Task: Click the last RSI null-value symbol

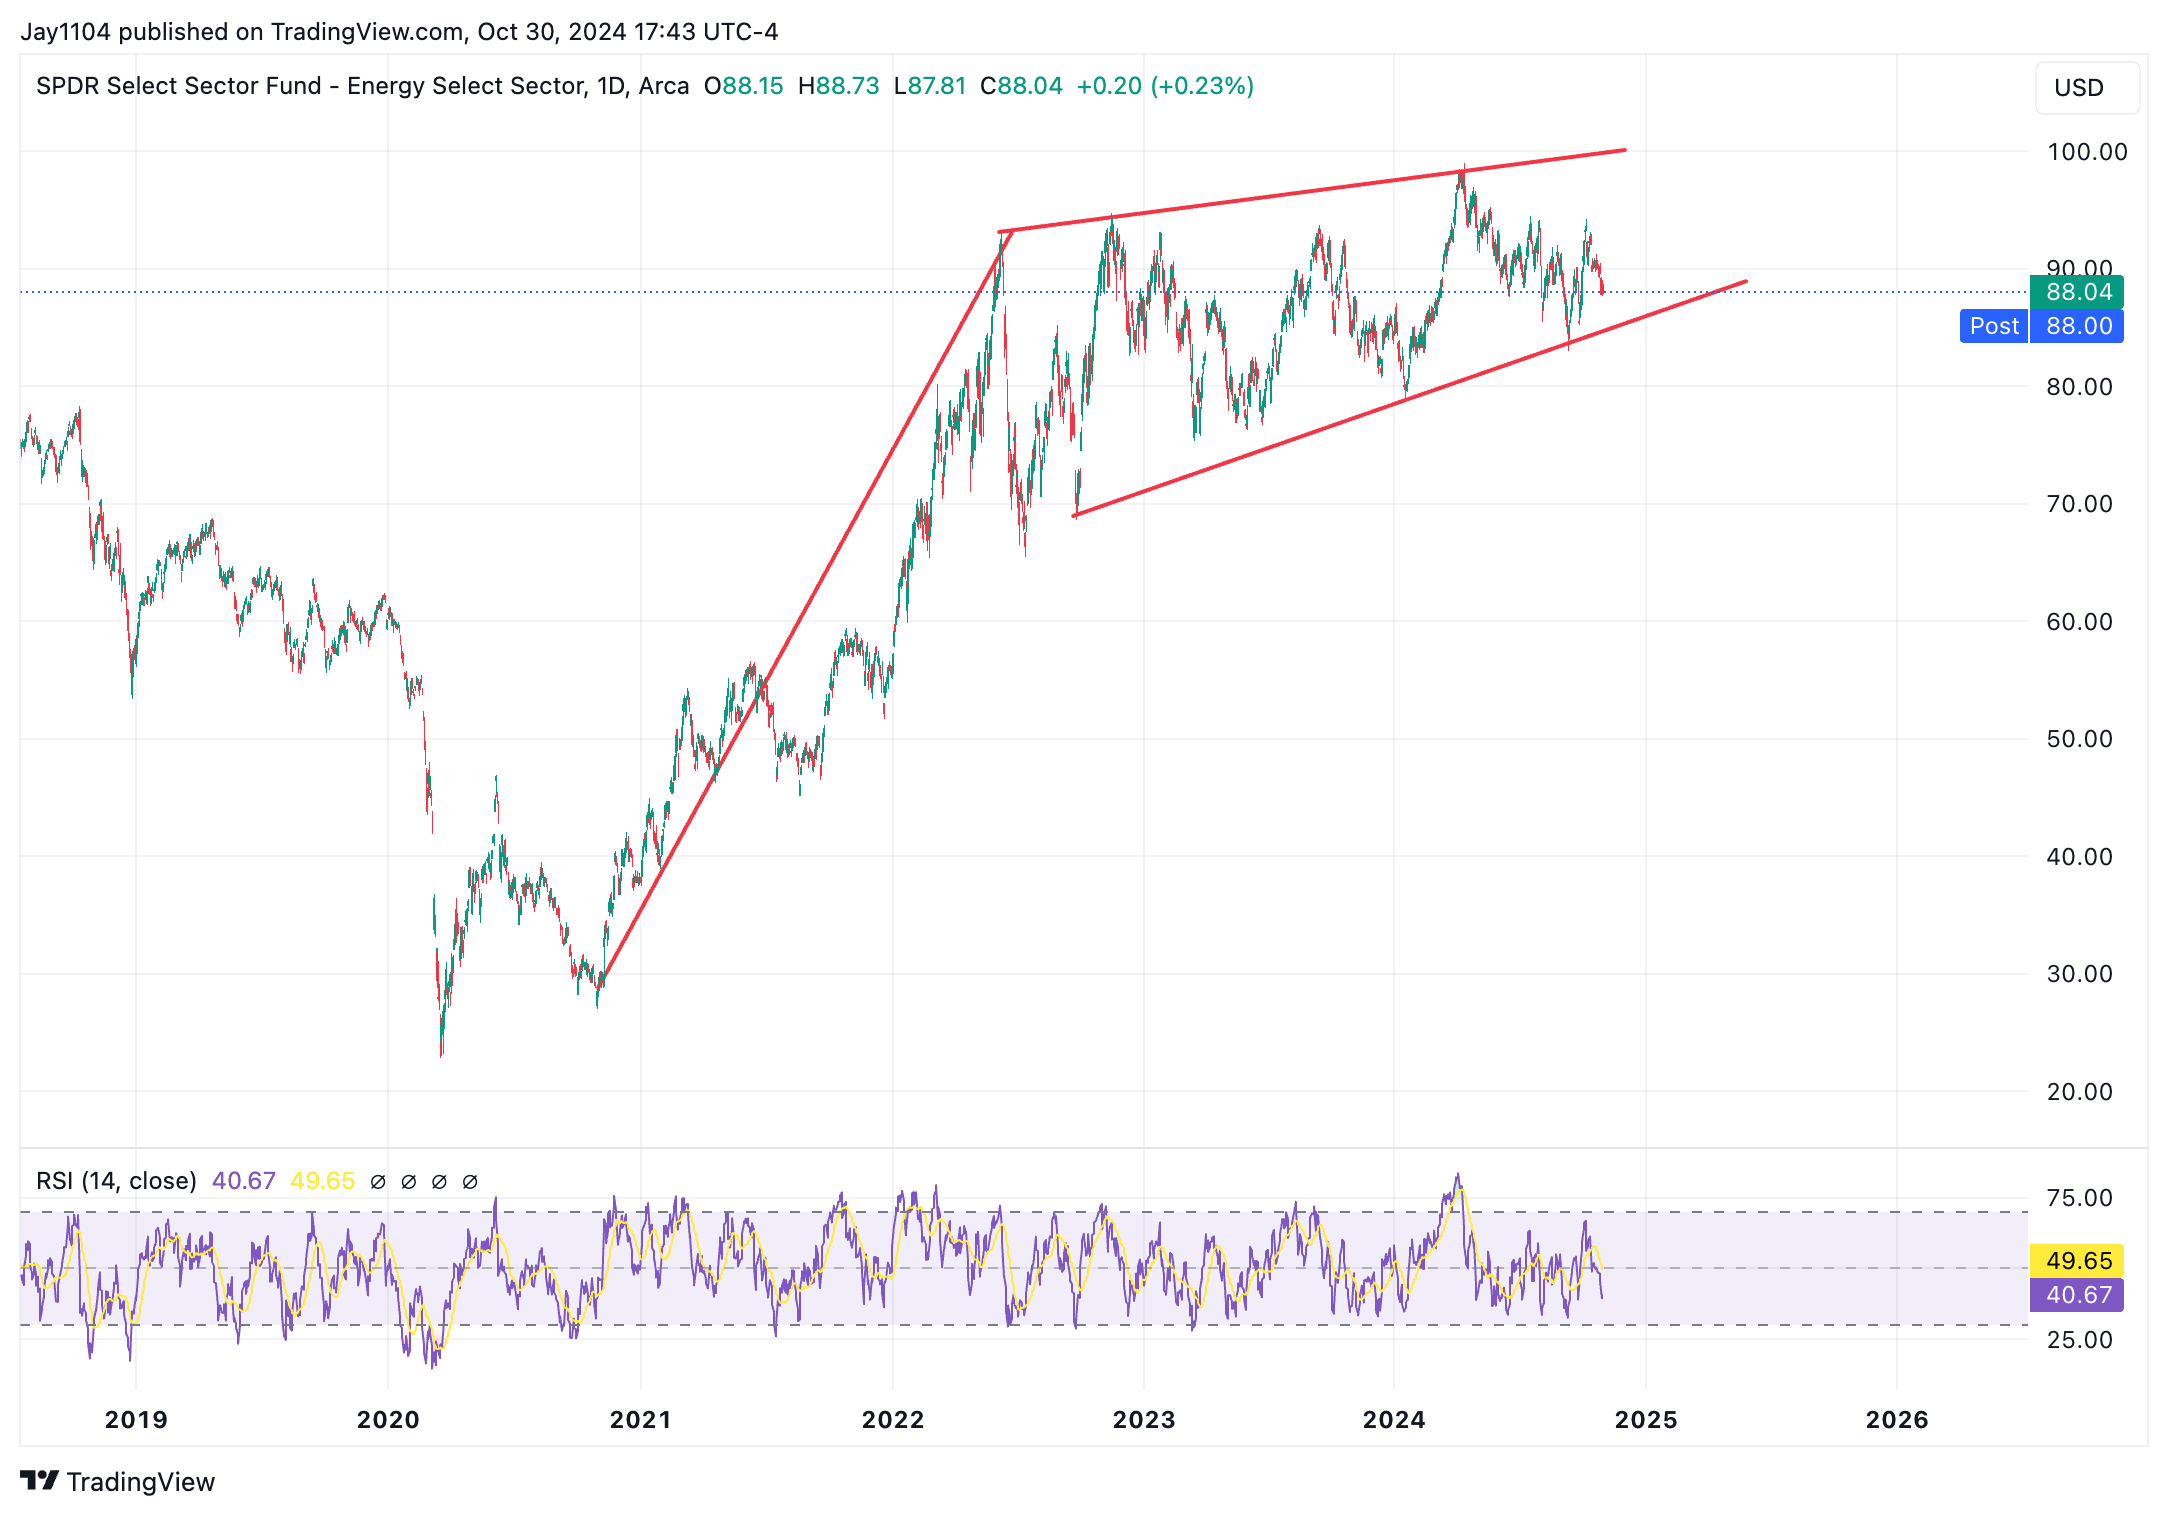Action: (x=470, y=1181)
